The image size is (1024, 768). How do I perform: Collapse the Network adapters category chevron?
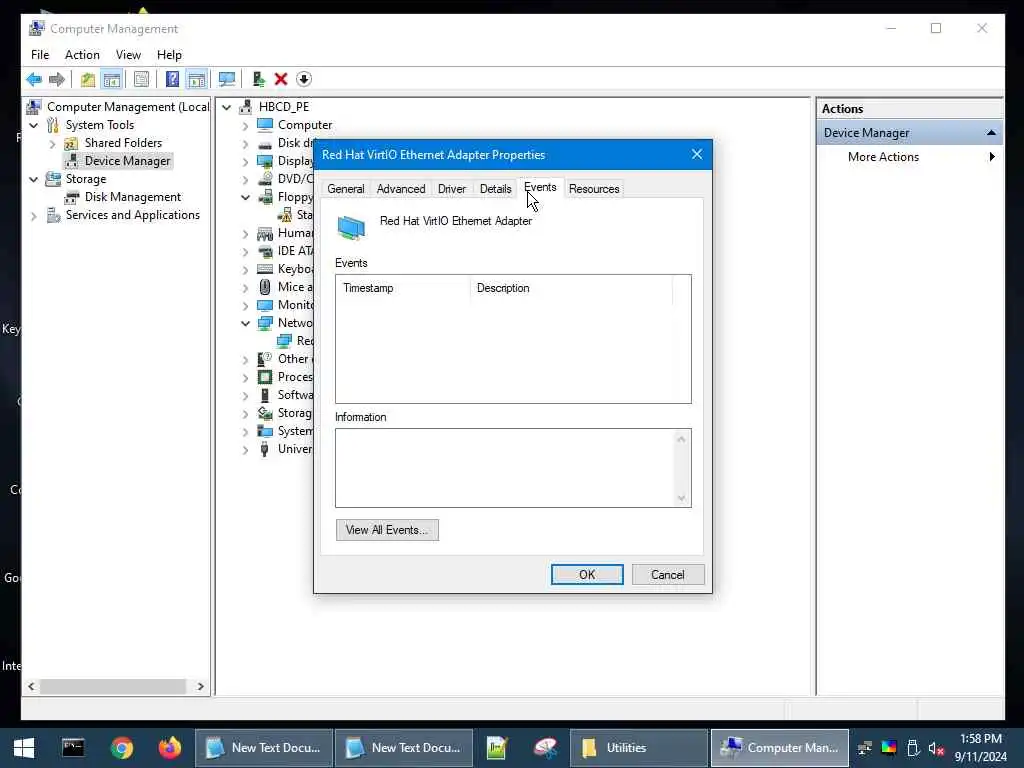[x=246, y=323]
